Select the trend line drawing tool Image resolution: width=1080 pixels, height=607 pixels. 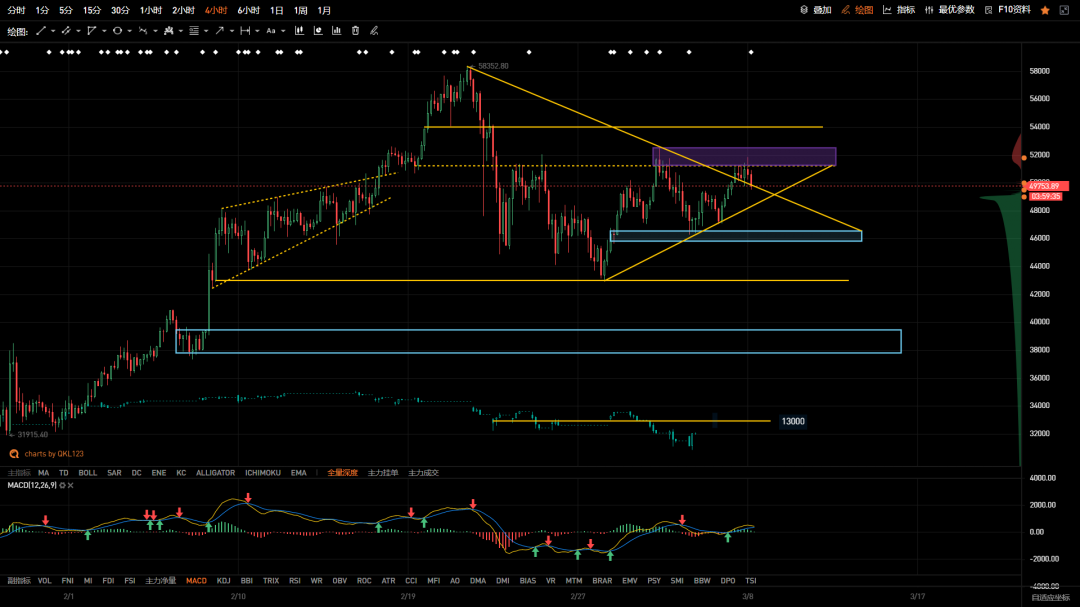pyautogui.click(x=41, y=31)
